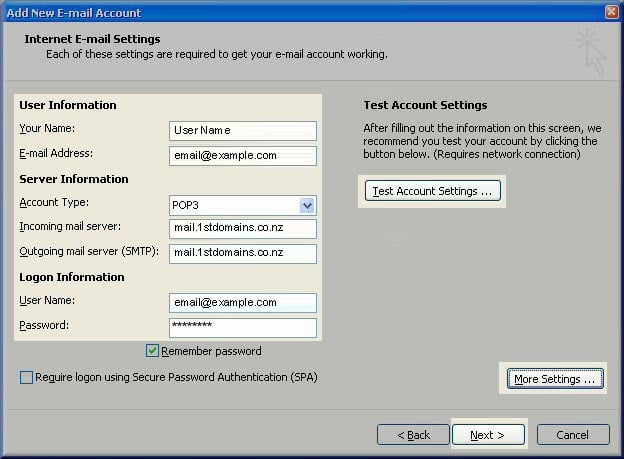Go to the Next step
This screenshot has width=624, height=459.
488,435
